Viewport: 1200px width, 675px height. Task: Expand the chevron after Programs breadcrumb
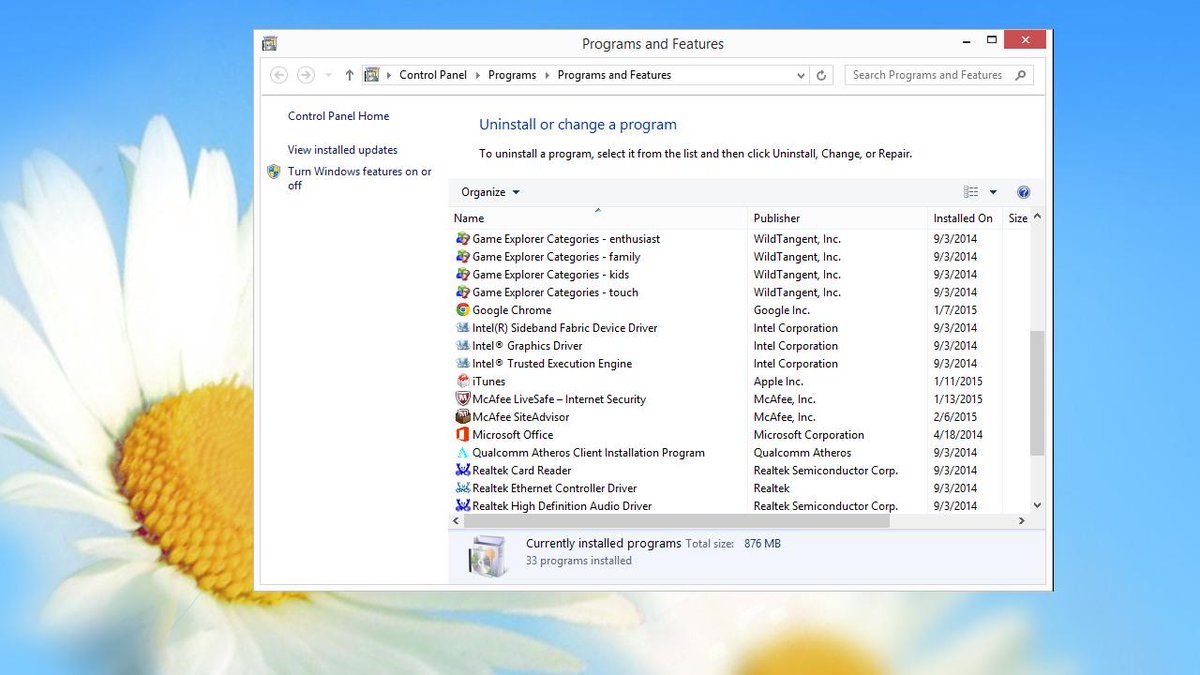coord(547,75)
